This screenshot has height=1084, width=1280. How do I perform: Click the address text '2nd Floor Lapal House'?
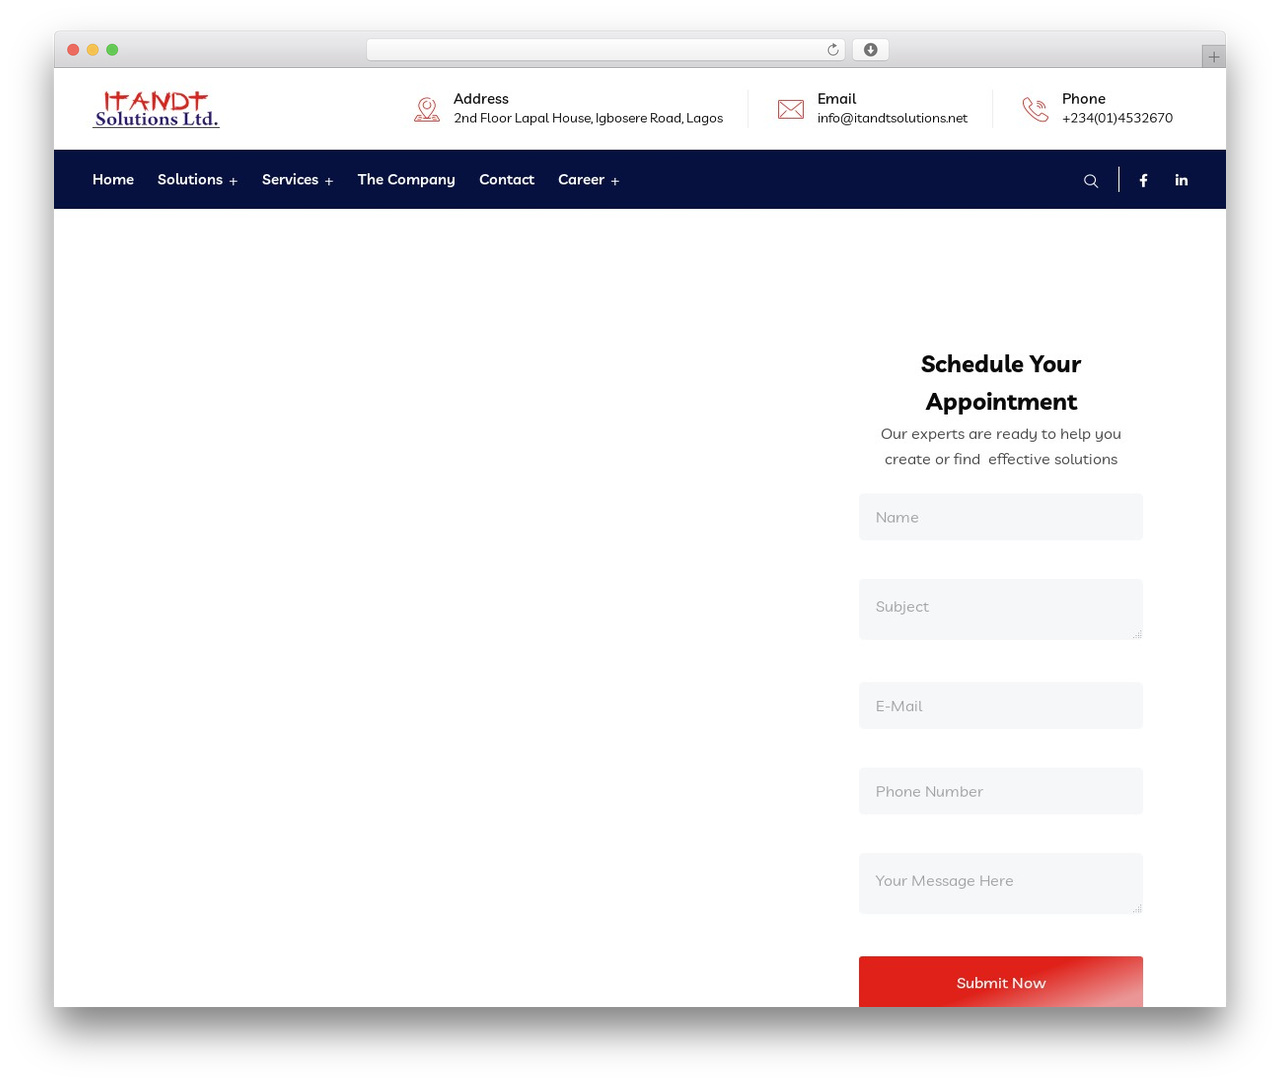[x=522, y=118]
